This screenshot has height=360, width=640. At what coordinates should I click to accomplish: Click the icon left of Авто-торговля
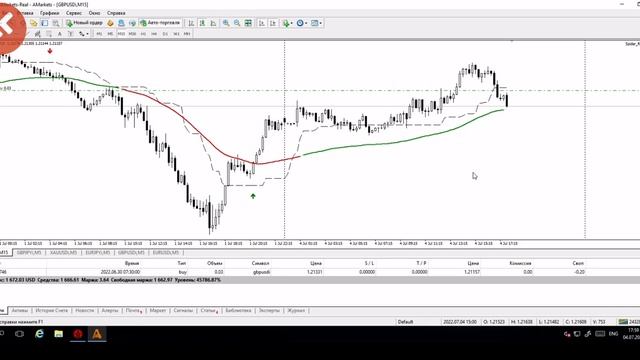(x=132, y=23)
